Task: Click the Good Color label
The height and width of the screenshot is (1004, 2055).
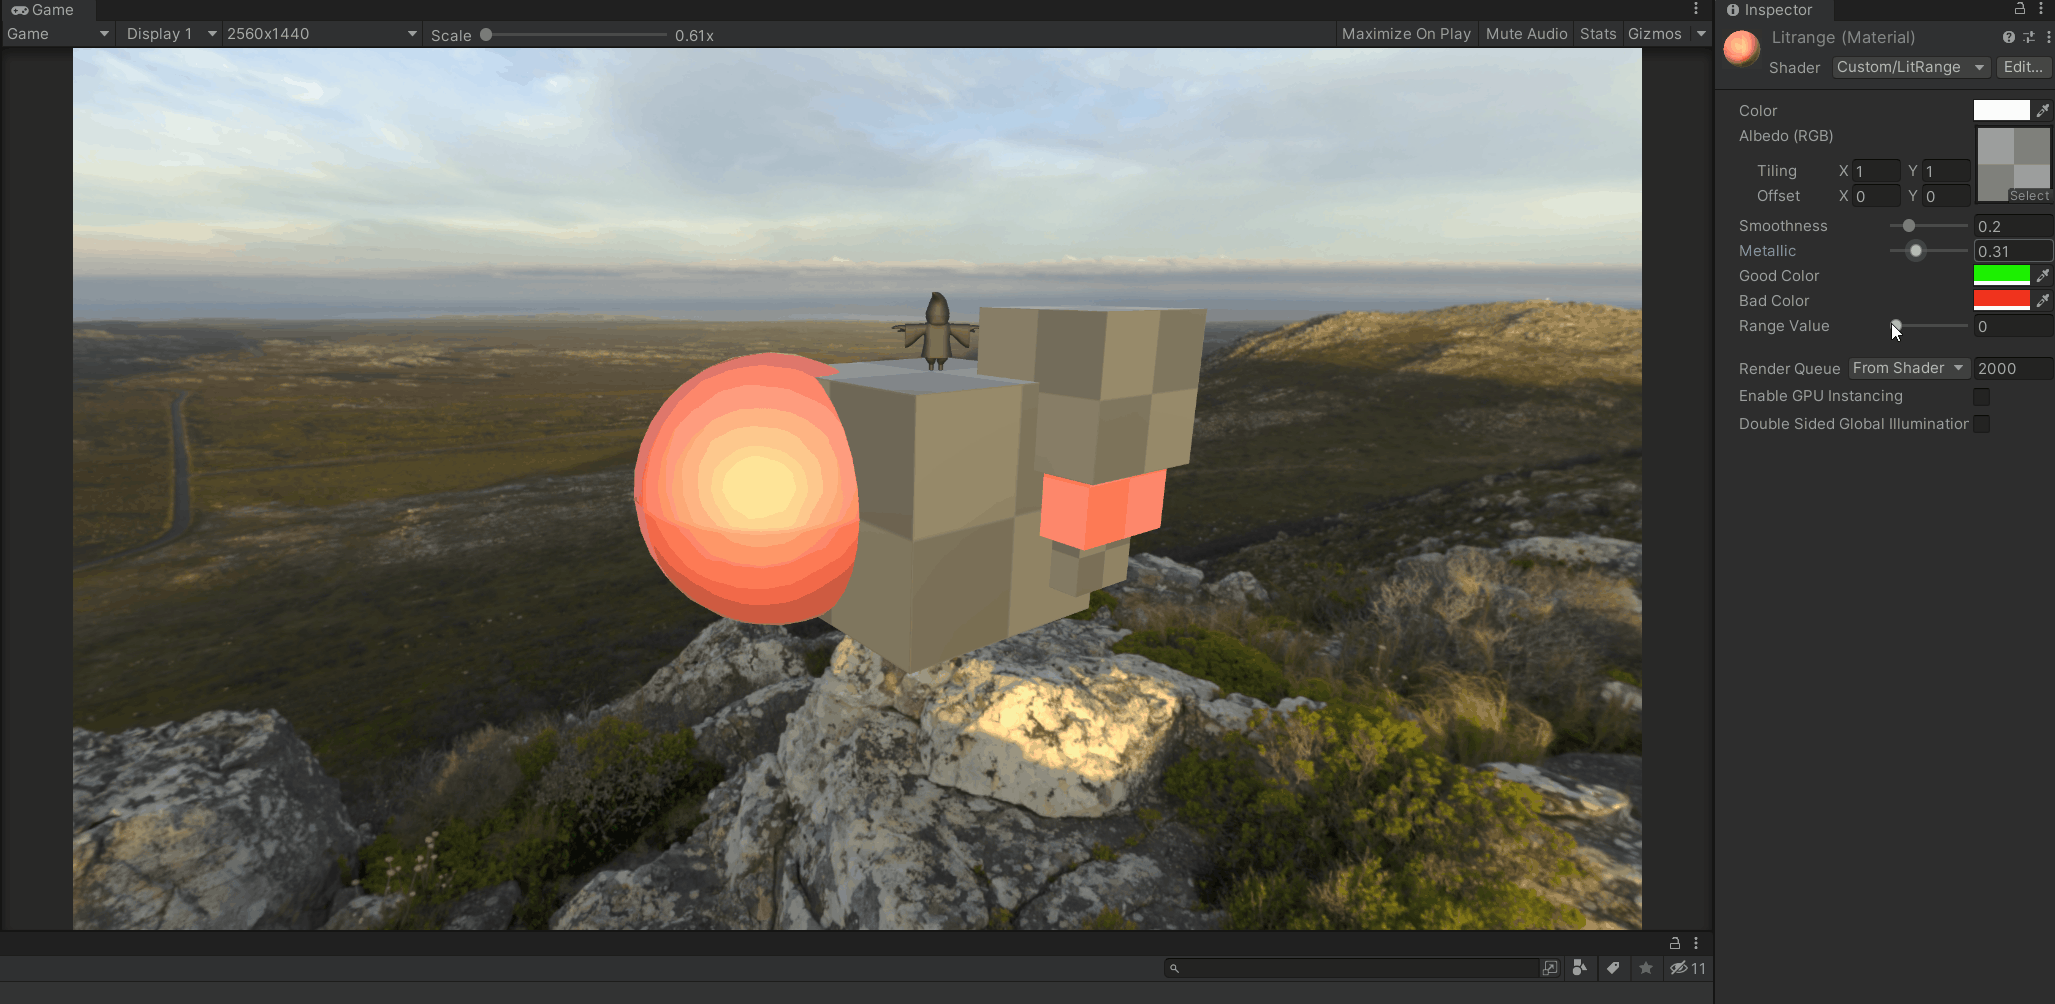Action: pyautogui.click(x=1779, y=276)
